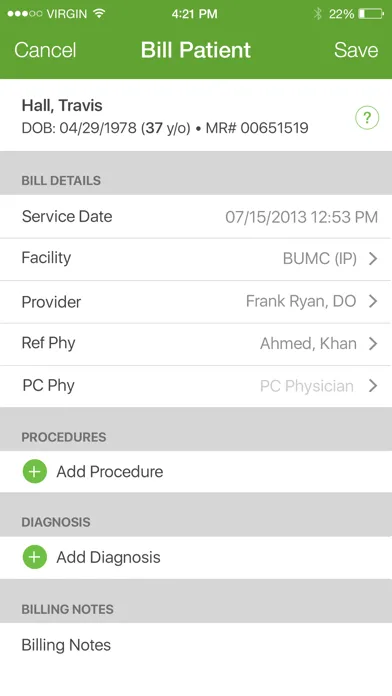Select the Add Procedure label
This screenshot has width=392, height=696.
click(x=110, y=471)
